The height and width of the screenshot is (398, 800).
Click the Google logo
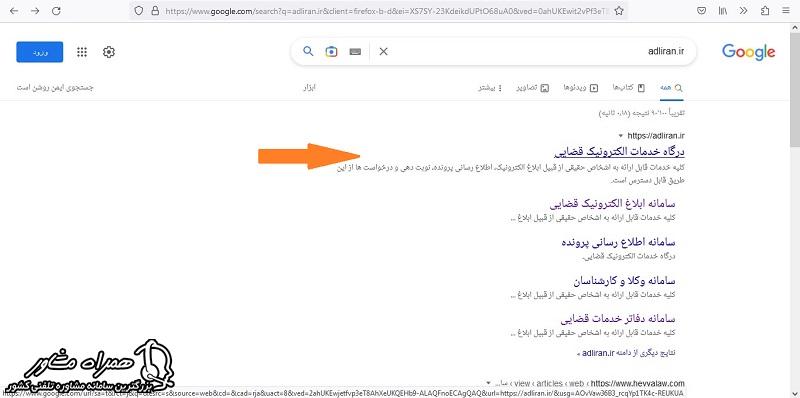748,52
